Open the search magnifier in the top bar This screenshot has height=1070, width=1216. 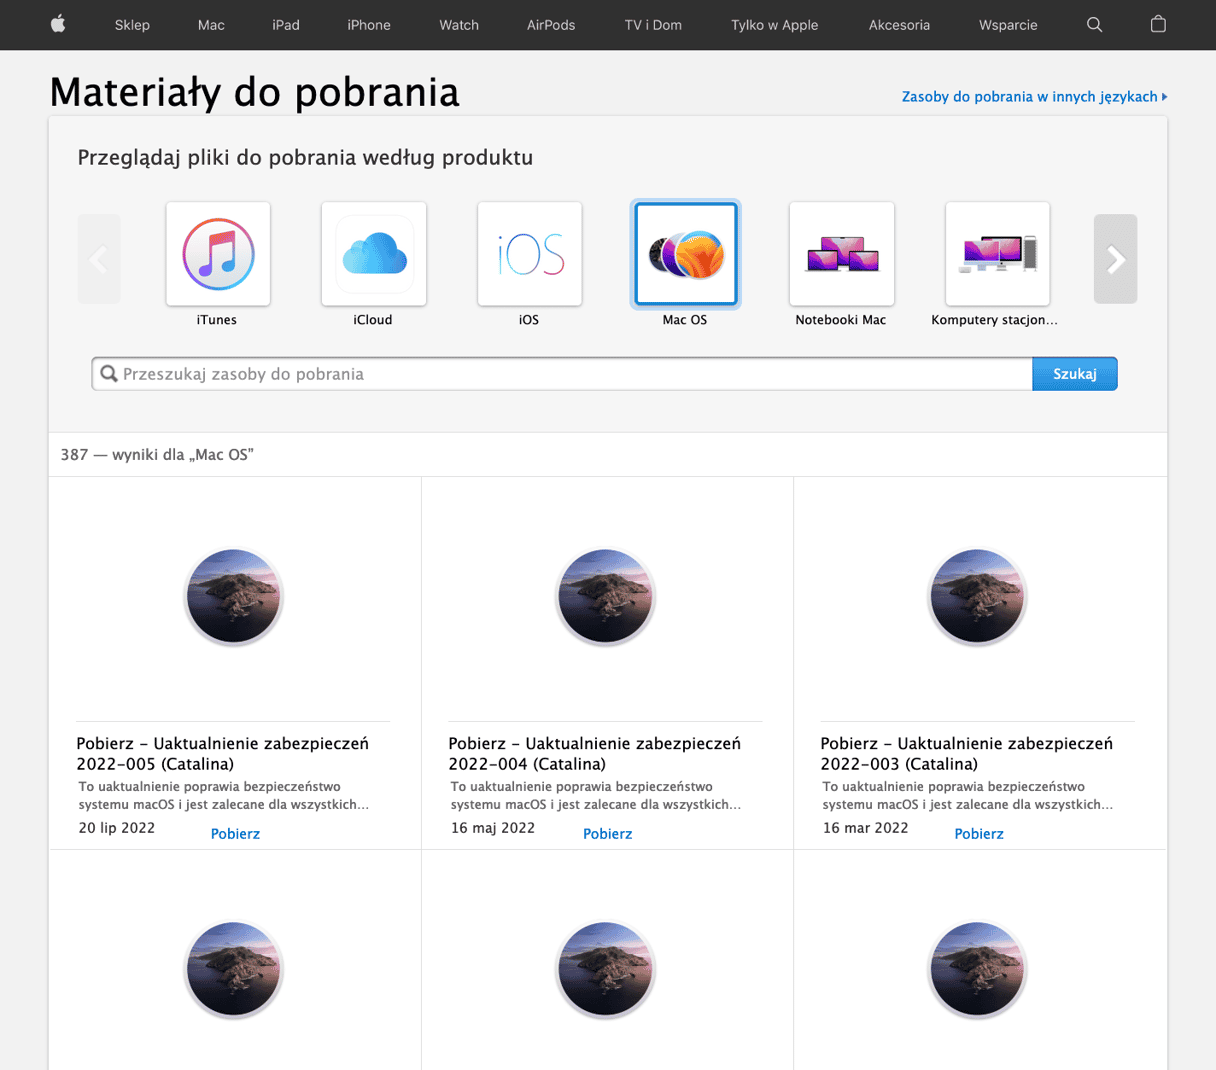[1094, 24]
